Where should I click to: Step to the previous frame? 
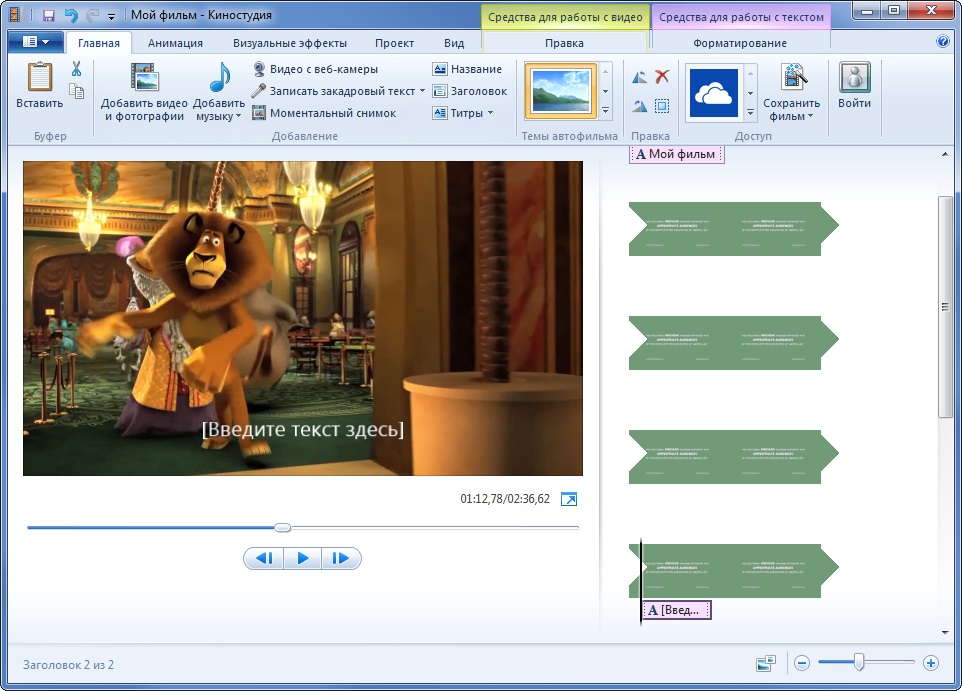click(x=264, y=559)
